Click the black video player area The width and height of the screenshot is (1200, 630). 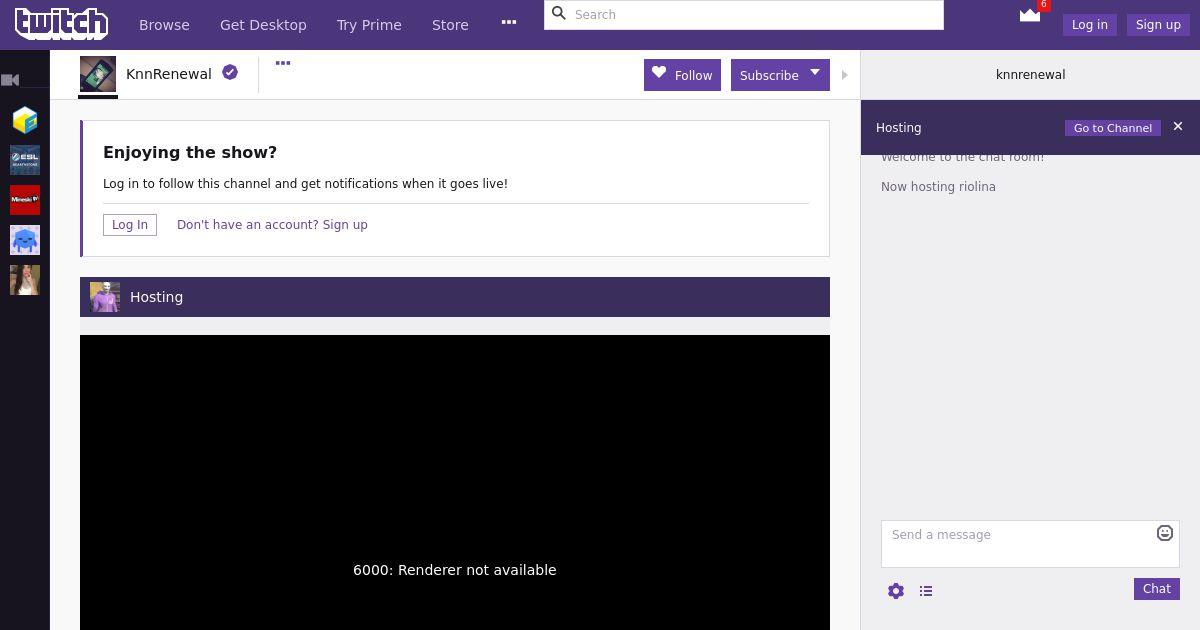[x=455, y=482]
